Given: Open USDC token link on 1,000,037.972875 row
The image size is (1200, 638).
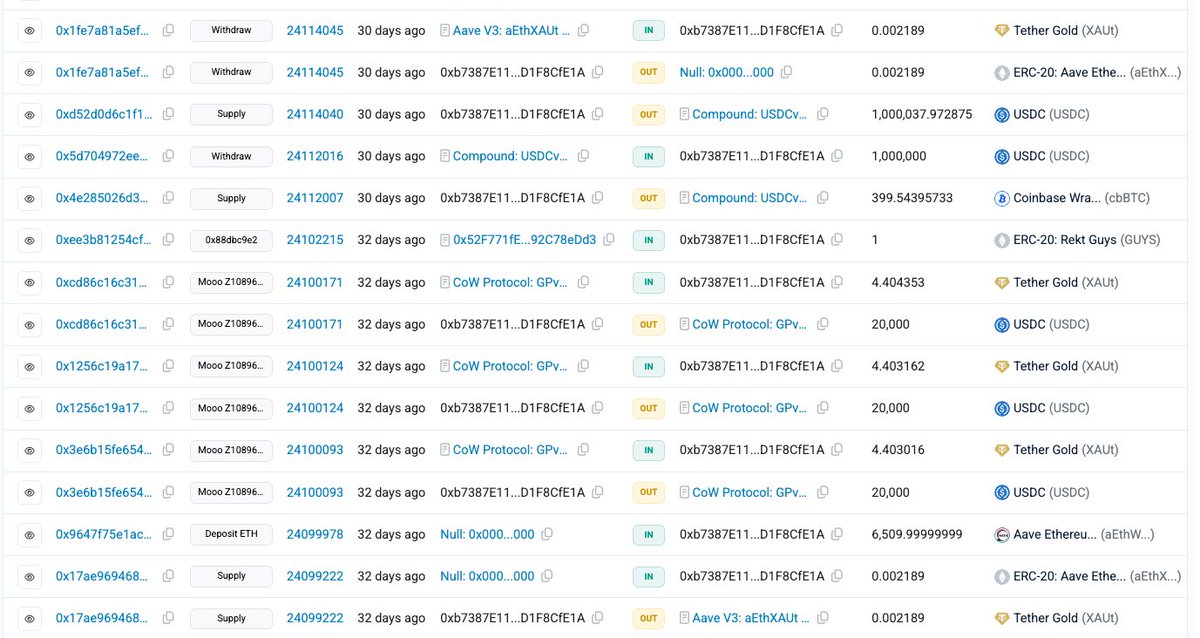Looking at the screenshot, I should tap(1052, 115).
